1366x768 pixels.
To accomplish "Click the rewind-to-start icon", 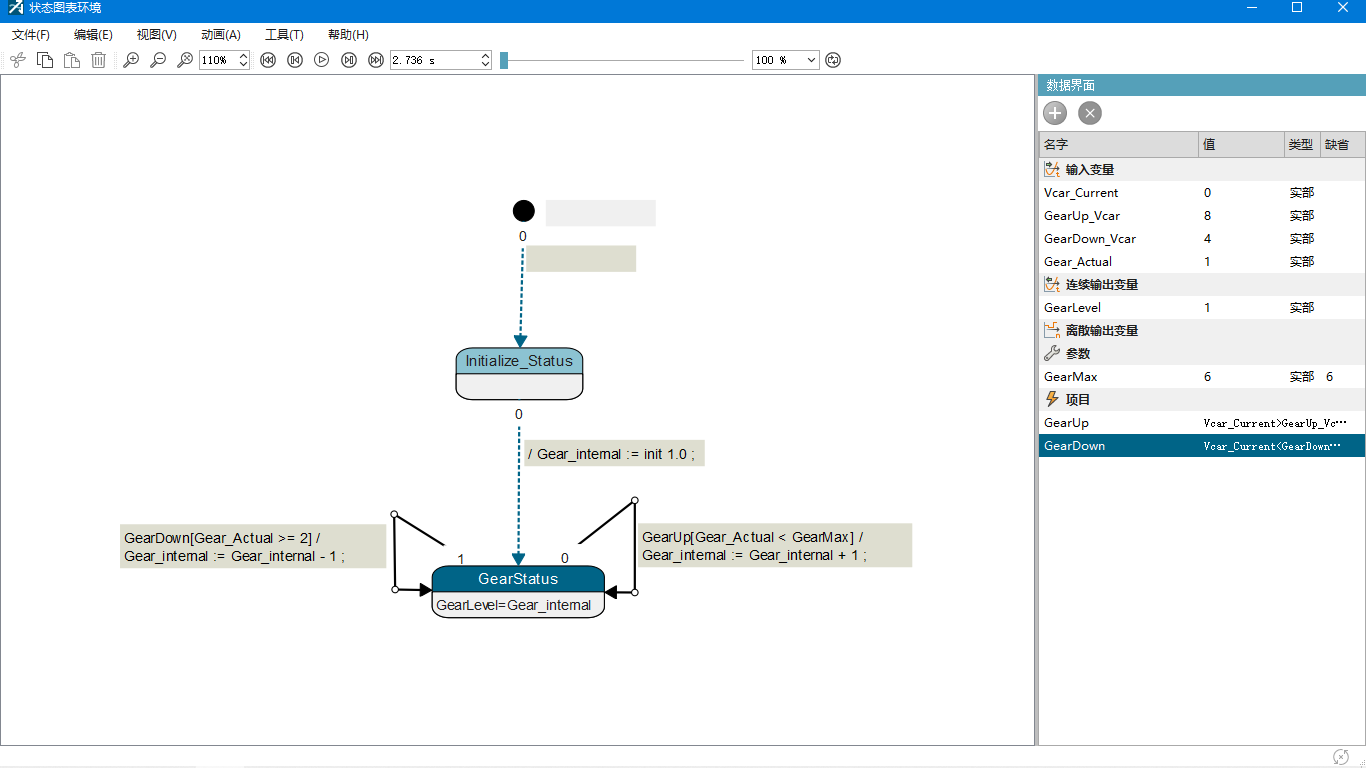I will click(268, 60).
